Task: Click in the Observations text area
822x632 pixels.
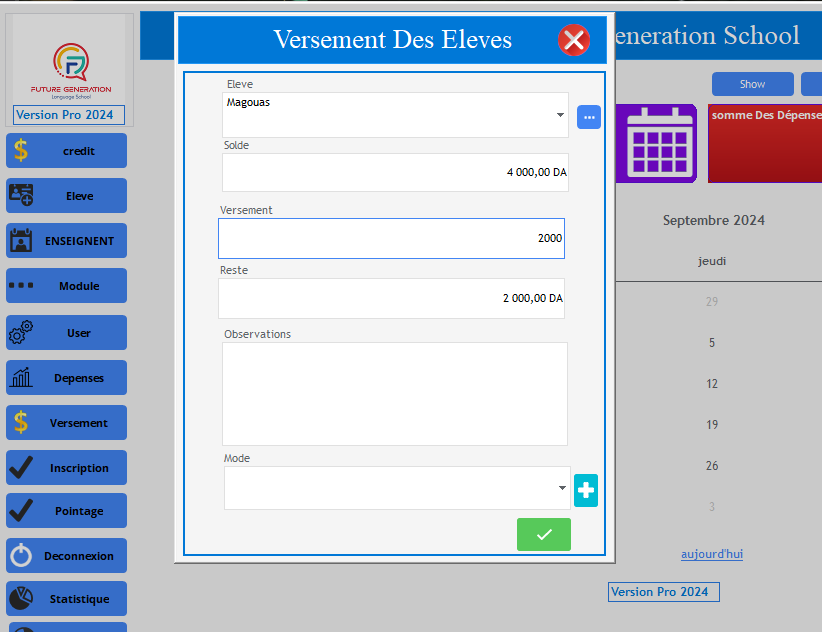Action: 395,394
